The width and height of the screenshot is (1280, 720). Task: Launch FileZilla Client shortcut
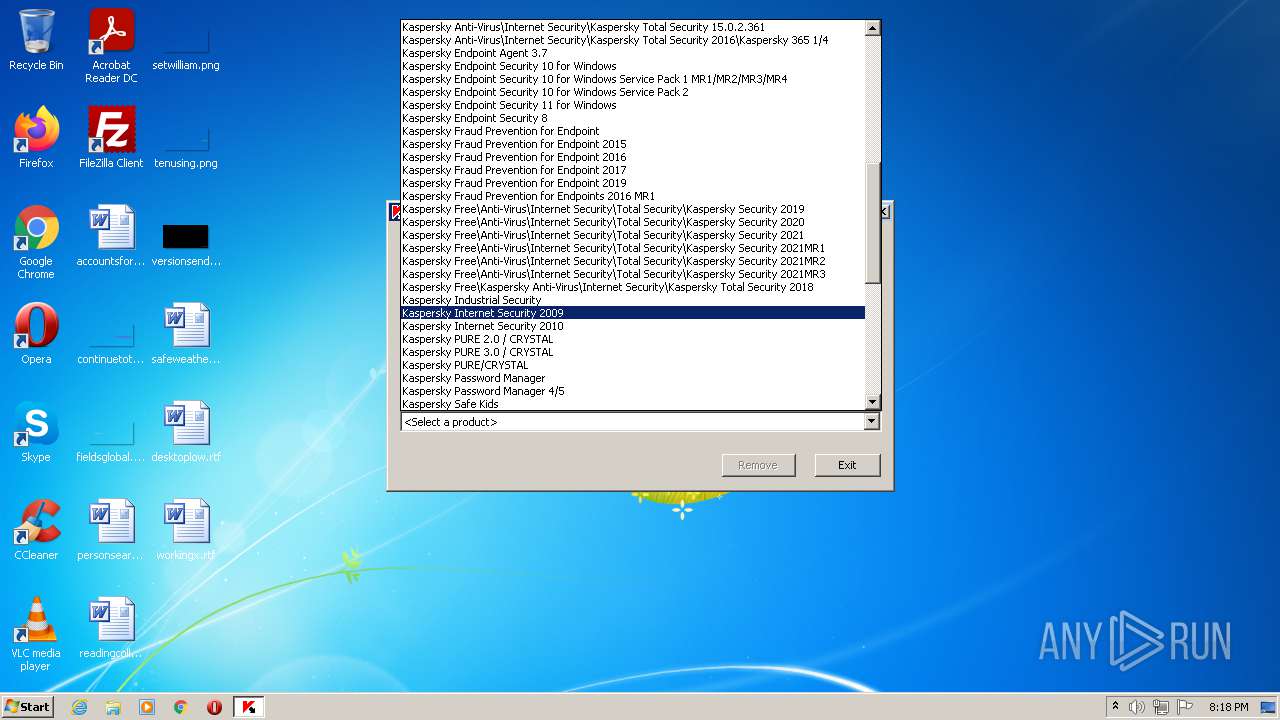click(111, 138)
